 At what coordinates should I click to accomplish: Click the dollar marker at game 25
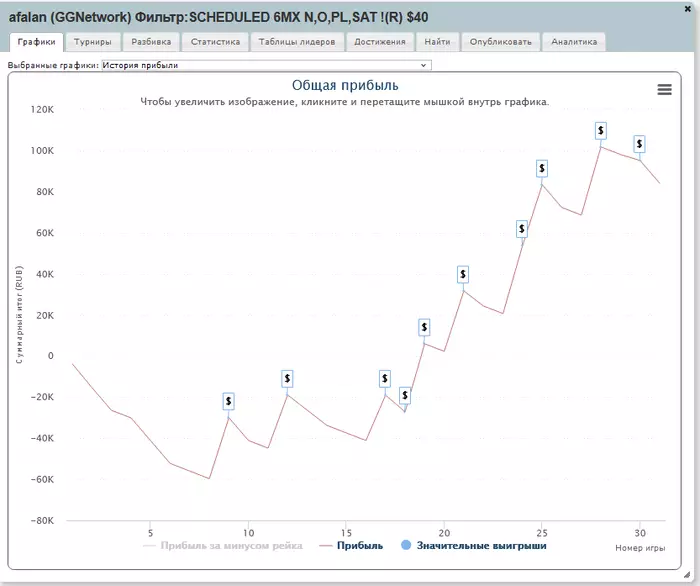pyautogui.click(x=542, y=168)
